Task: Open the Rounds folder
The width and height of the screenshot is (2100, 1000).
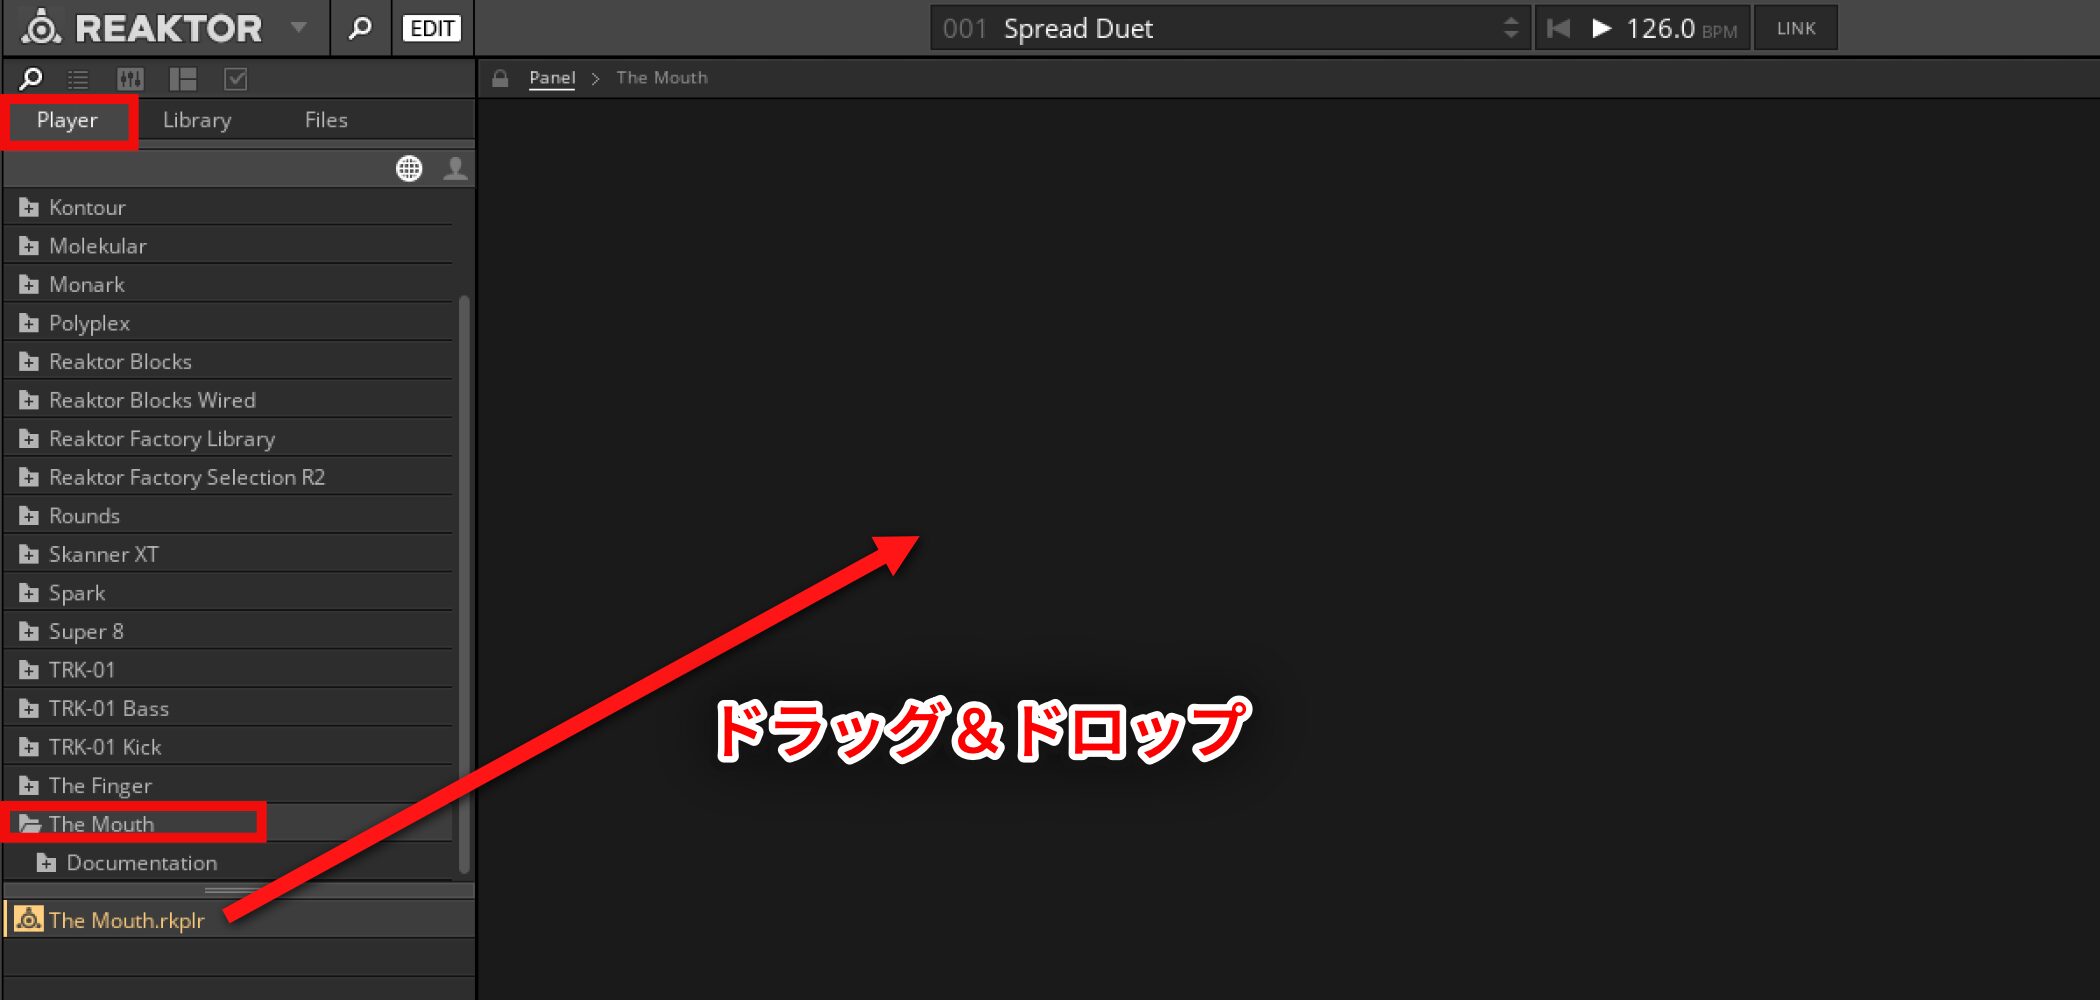Action: pyautogui.click(x=228, y=516)
